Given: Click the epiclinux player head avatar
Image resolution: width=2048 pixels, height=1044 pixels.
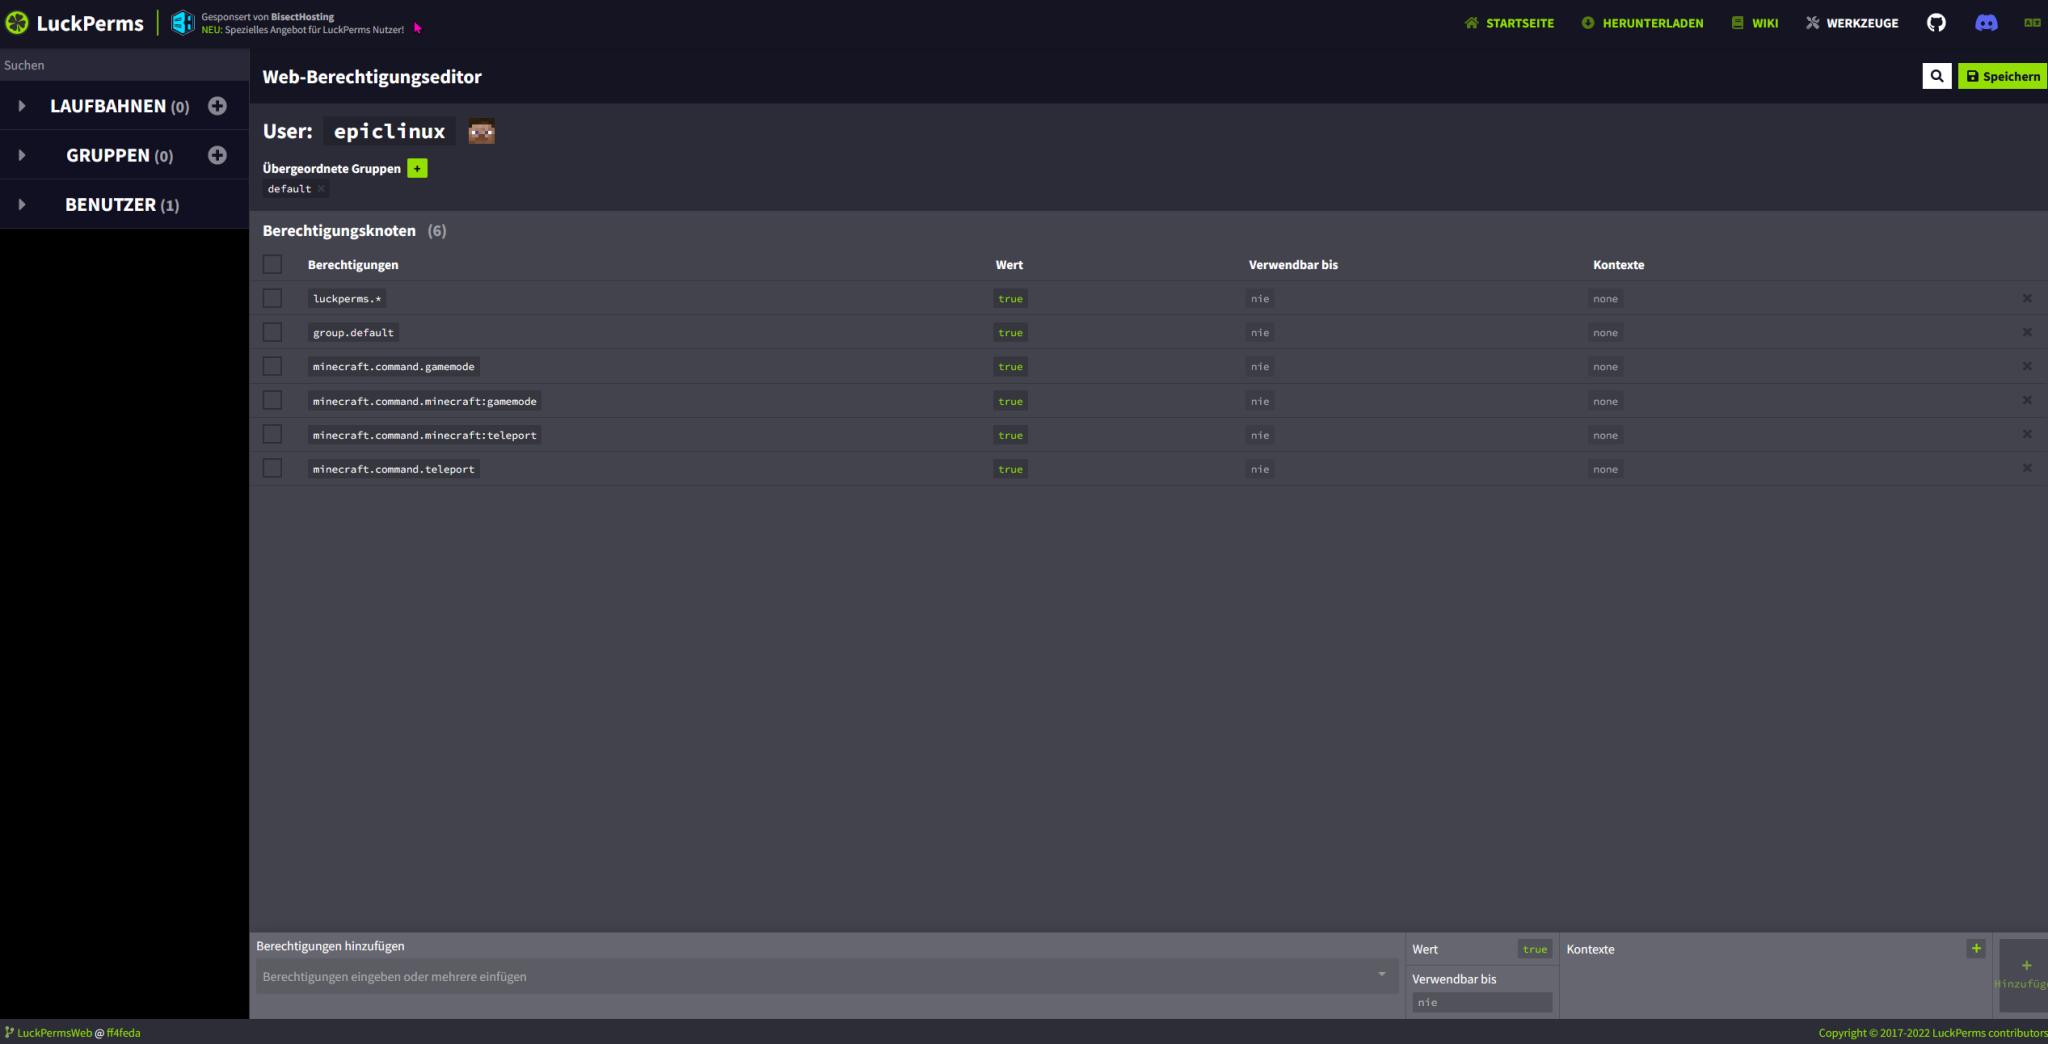Looking at the screenshot, I should click(x=482, y=131).
